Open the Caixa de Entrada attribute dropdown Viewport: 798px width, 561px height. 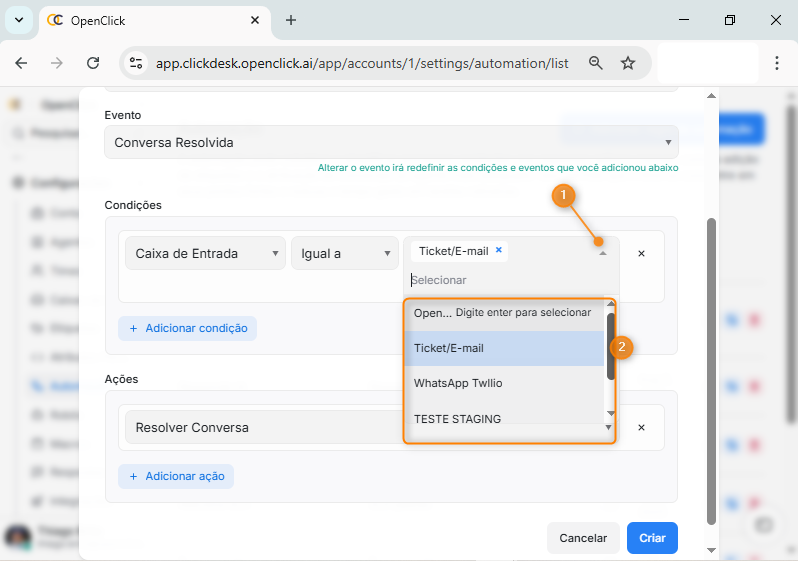pyautogui.click(x=205, y=254)
